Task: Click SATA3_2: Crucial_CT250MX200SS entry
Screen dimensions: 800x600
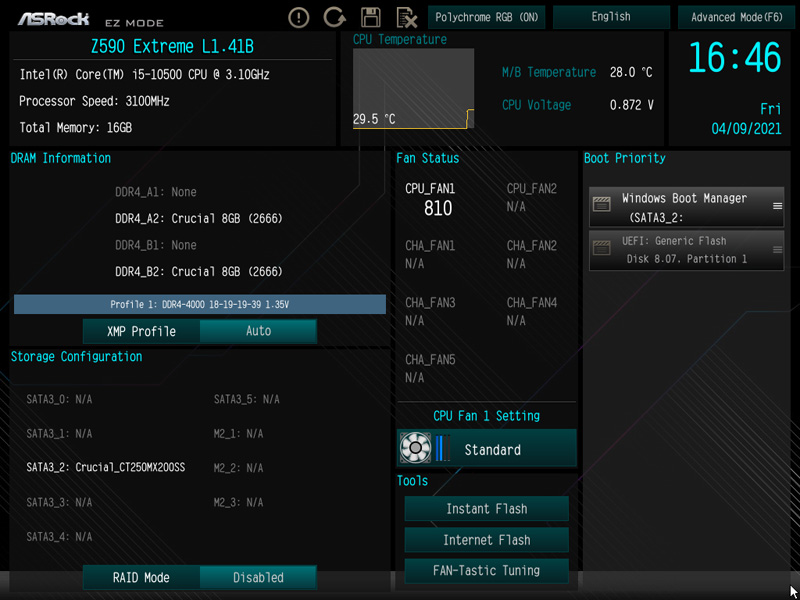Action: (x=106, y=467)
